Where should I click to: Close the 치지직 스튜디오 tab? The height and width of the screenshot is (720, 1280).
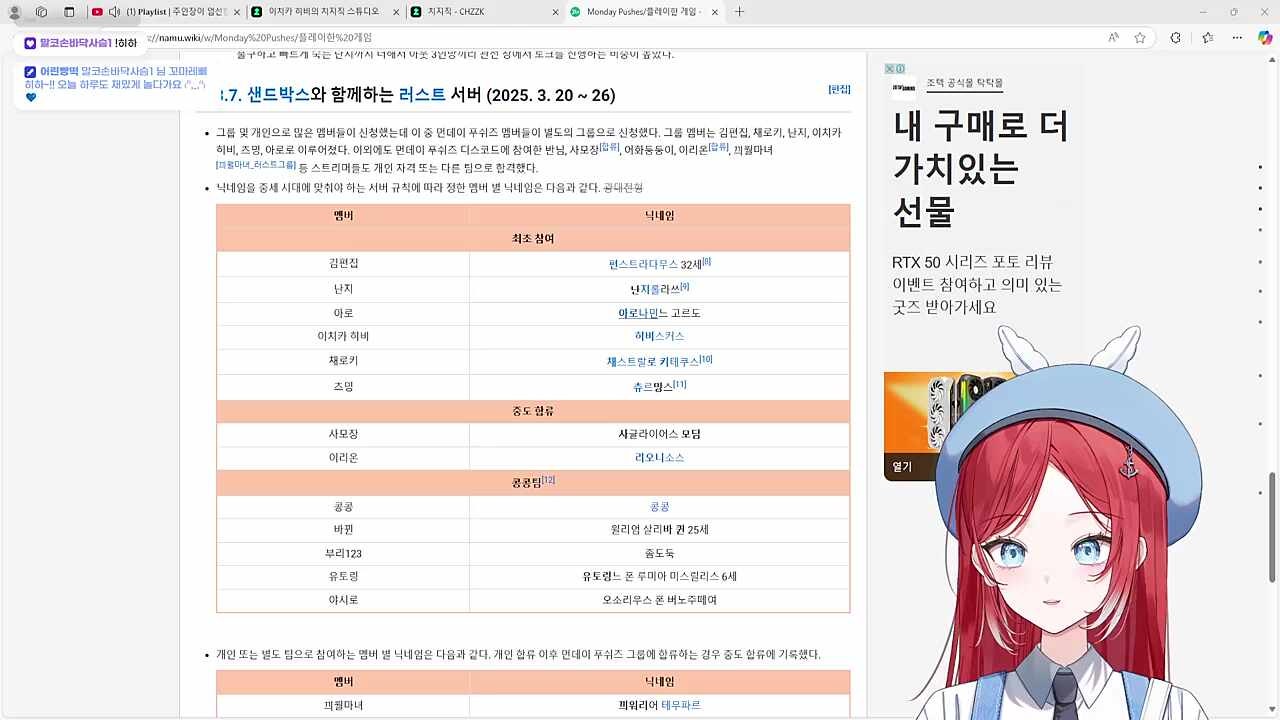coord(396,12)
